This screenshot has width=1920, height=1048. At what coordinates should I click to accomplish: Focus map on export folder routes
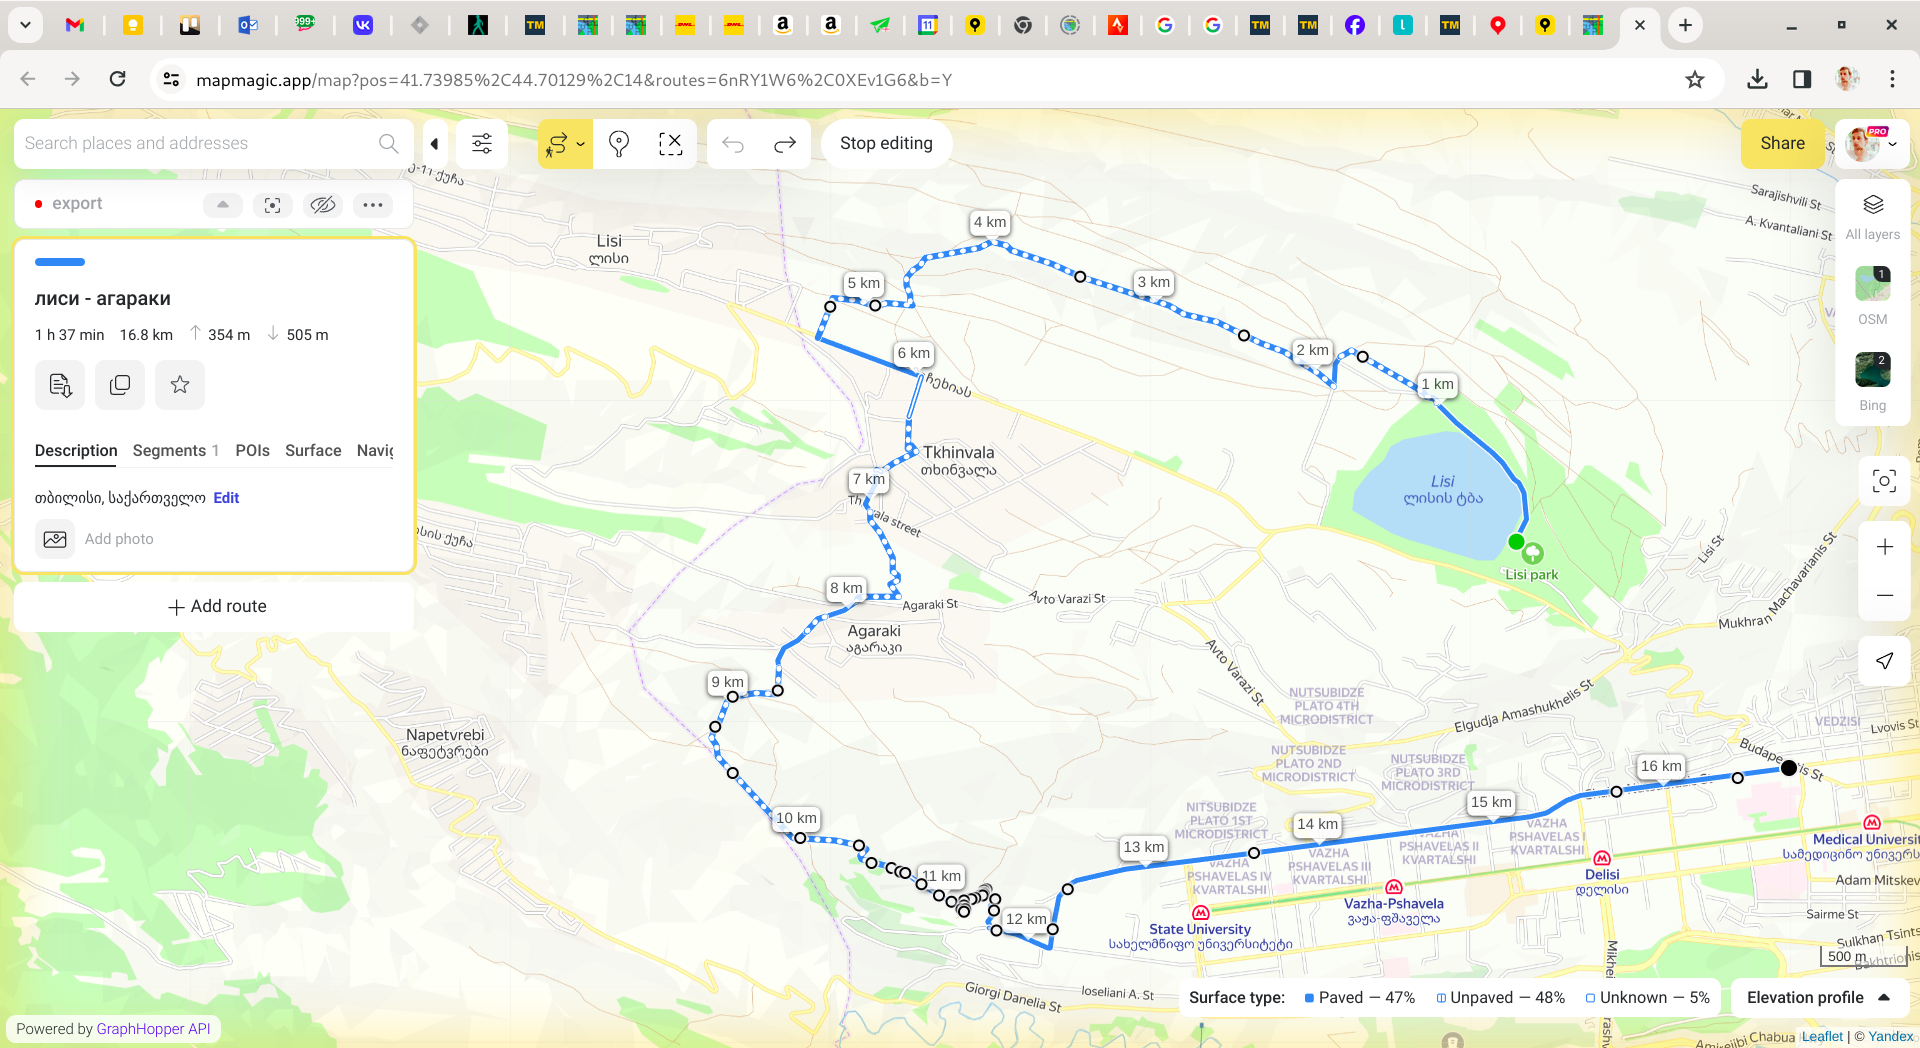(x=272, y=205)
